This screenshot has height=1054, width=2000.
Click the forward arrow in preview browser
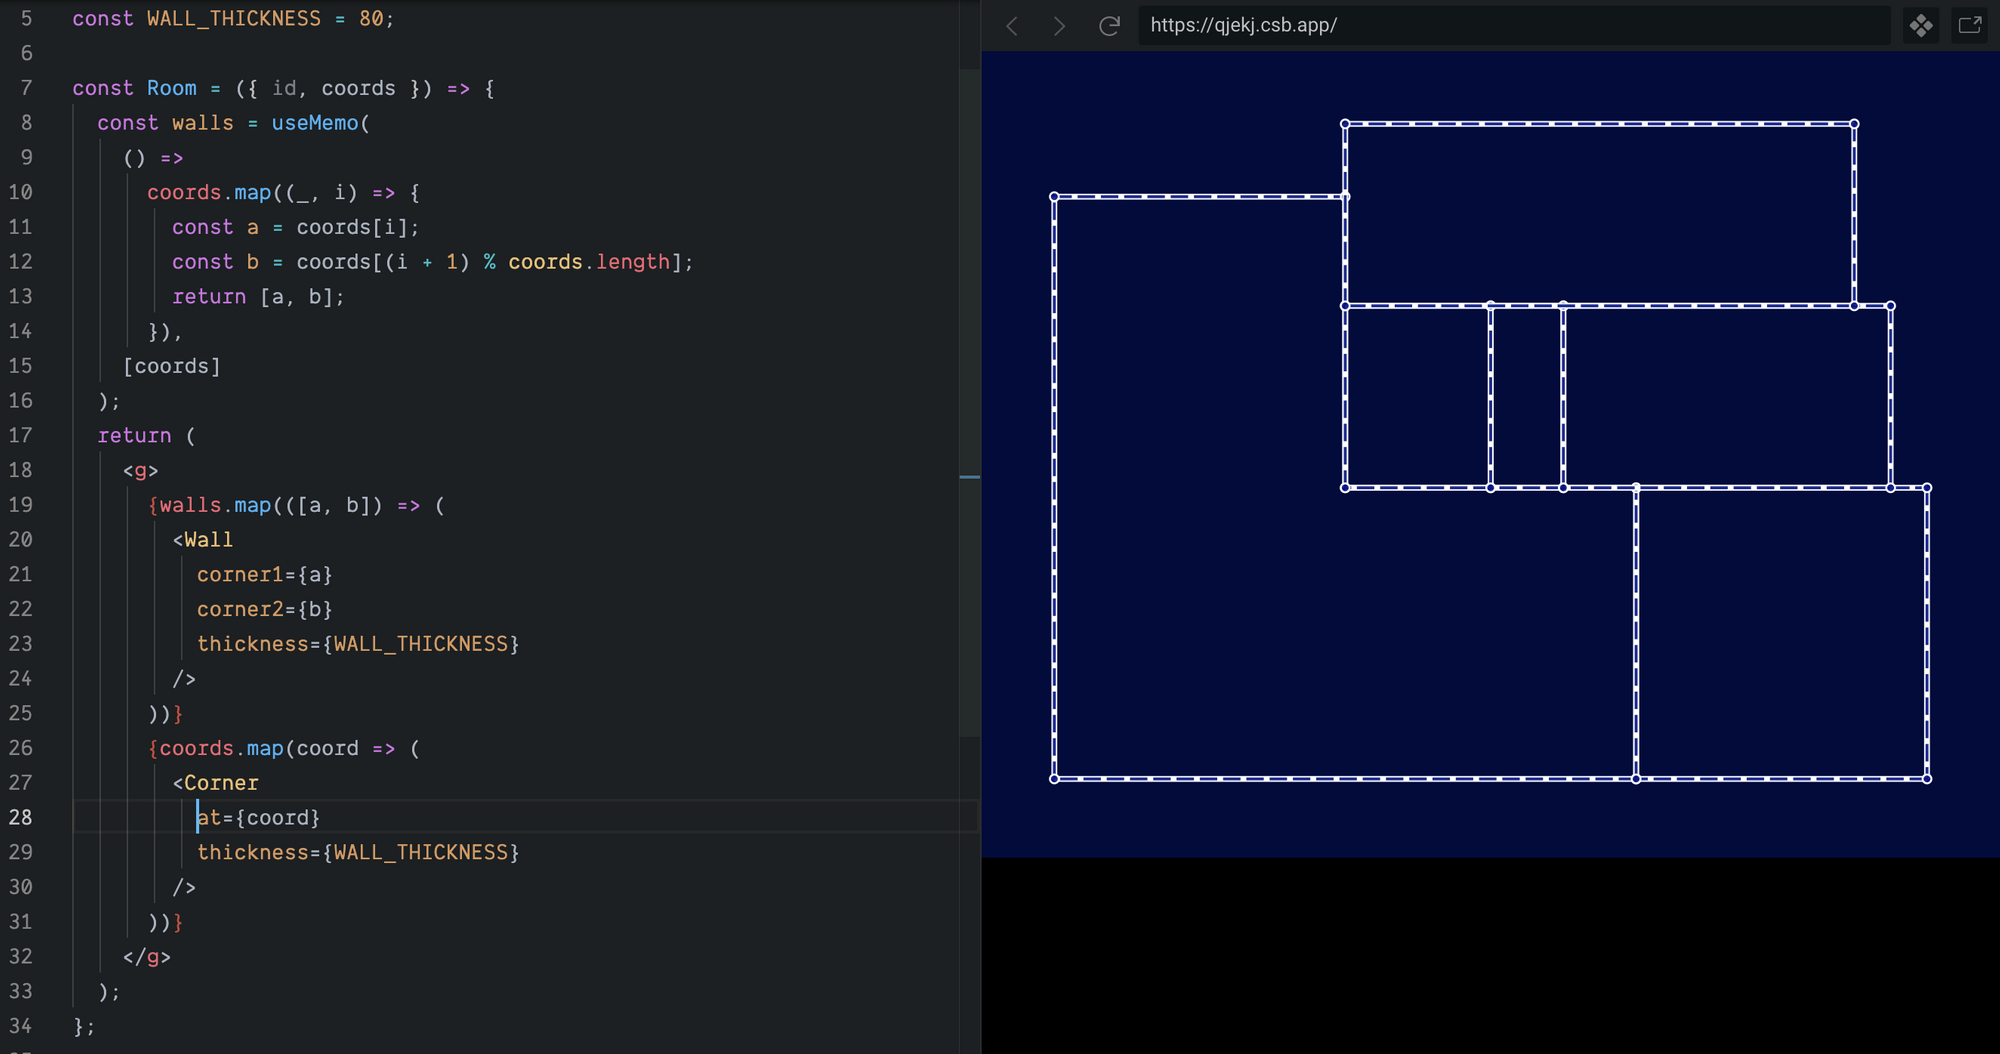coord(1059,26)
